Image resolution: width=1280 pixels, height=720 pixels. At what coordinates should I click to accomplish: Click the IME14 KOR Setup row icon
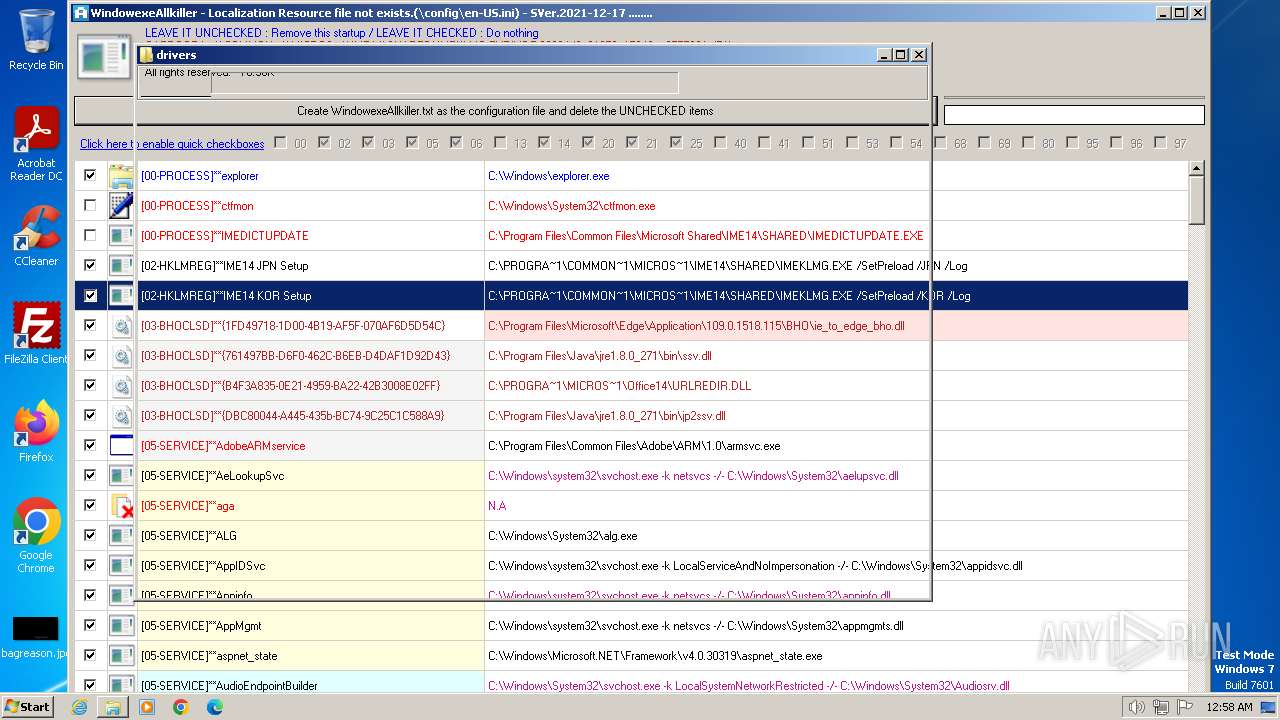(121, 296)
